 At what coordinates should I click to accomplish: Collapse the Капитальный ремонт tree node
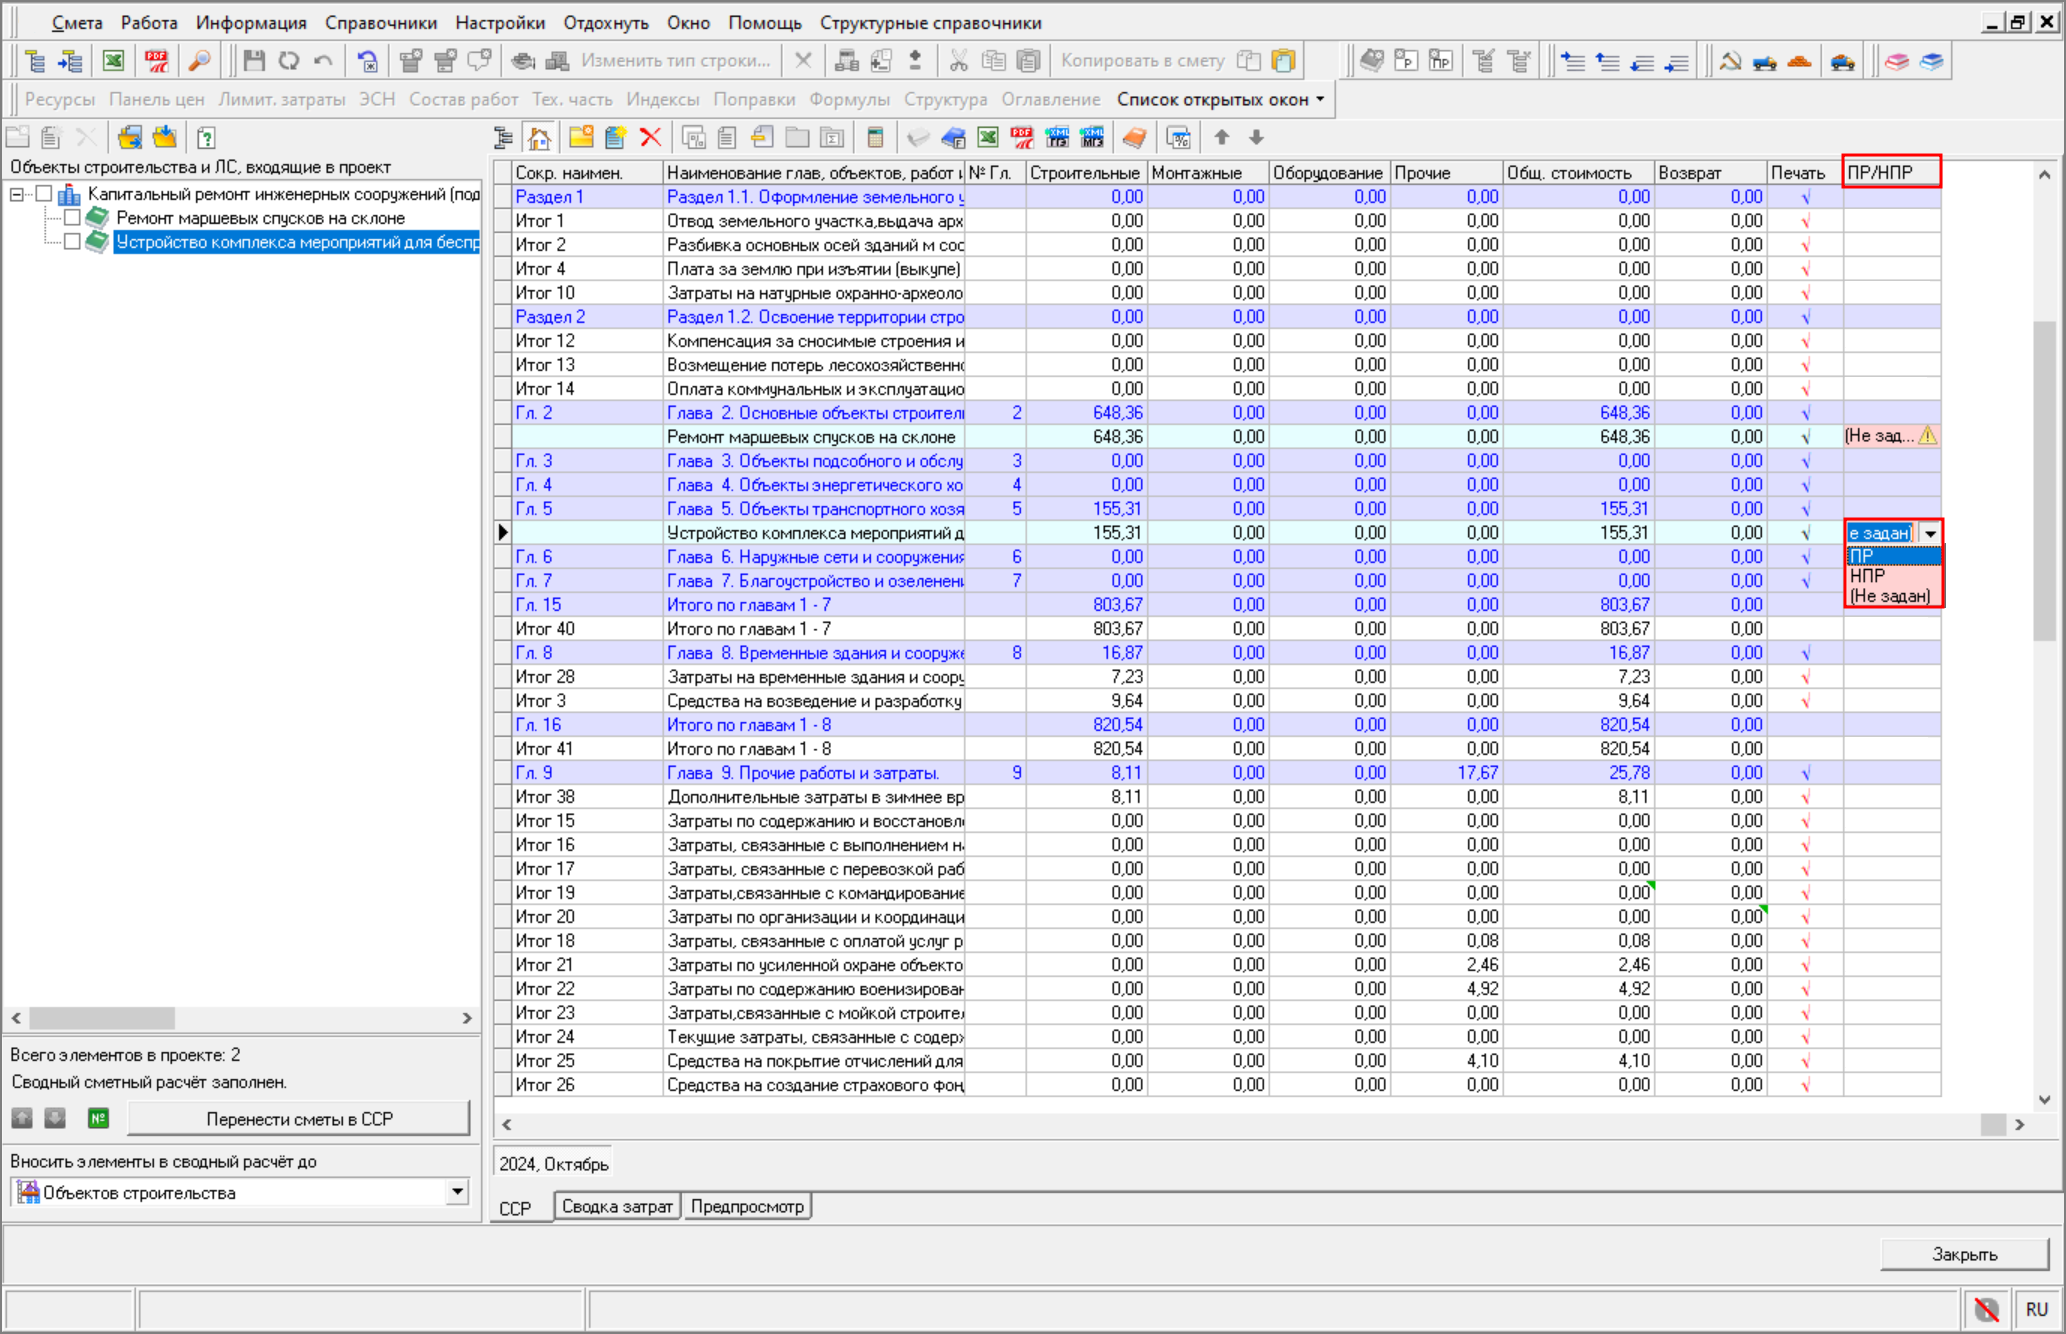pos(17,194)
